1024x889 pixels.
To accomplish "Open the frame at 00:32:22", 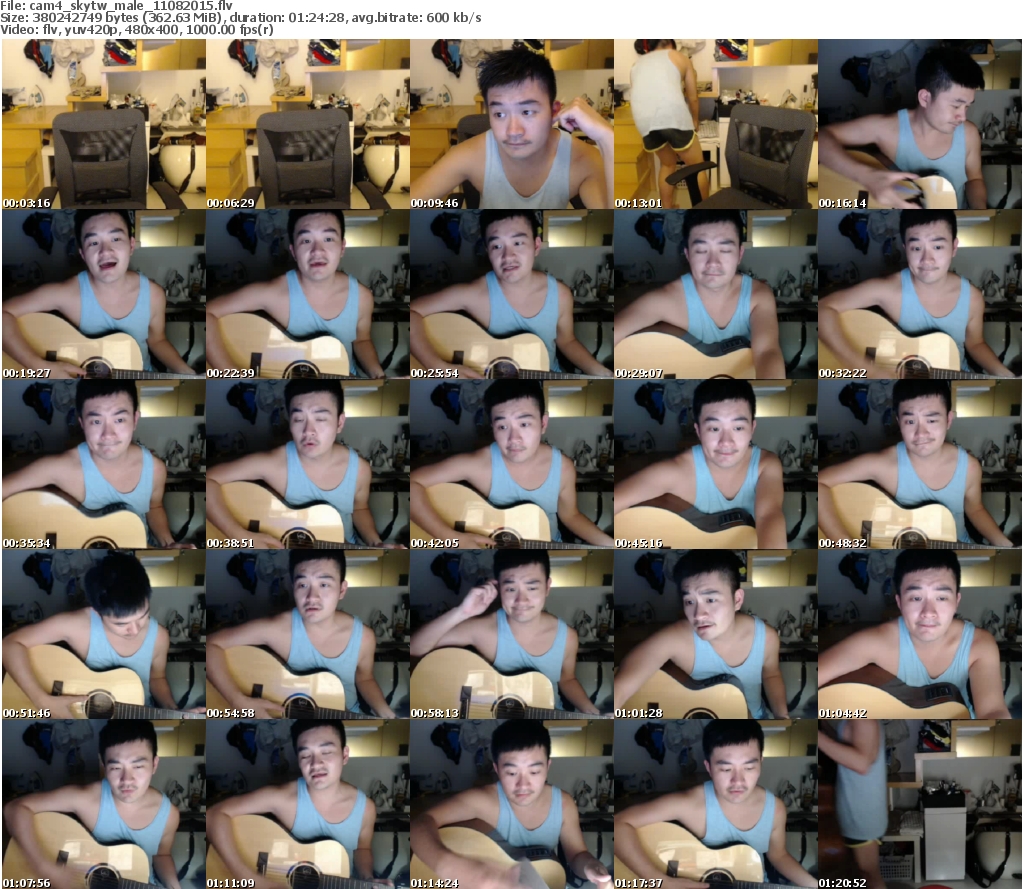I will pos(920,294).
